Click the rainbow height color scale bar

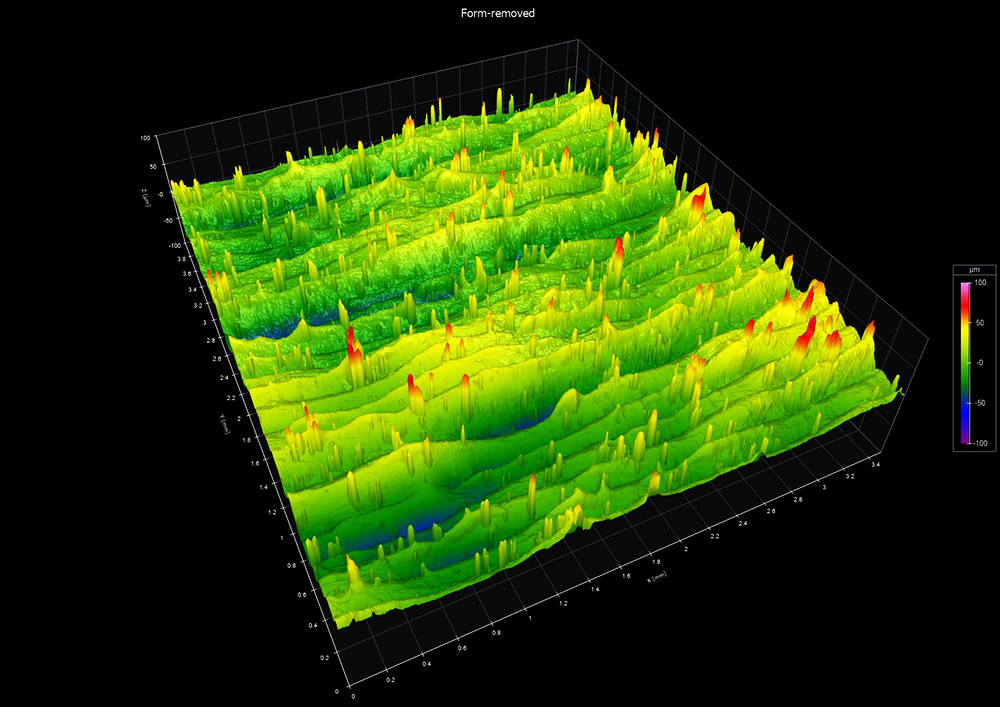pyautogui.click(x=966, y=363)
